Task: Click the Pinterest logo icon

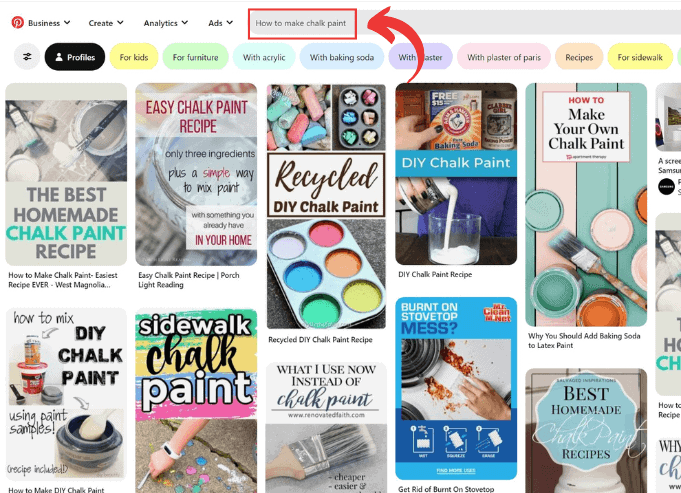Action: [x=18, y=23]
